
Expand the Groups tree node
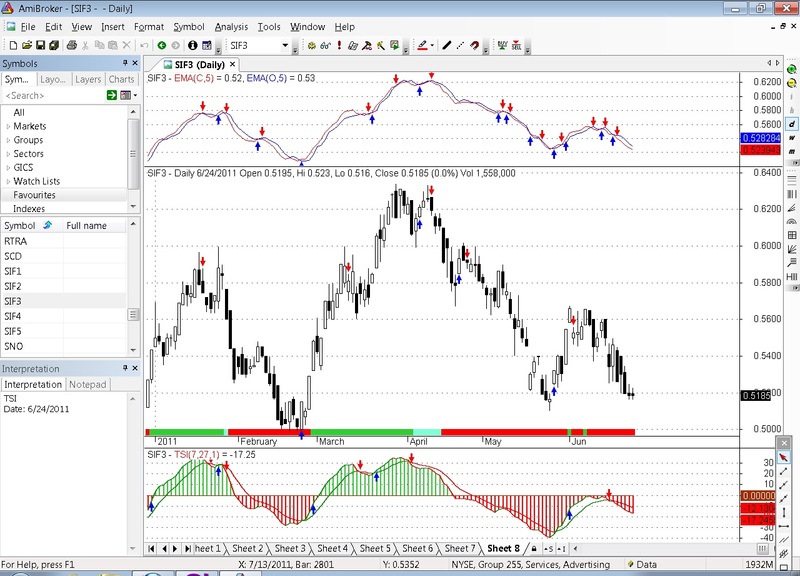coord(8,140)
